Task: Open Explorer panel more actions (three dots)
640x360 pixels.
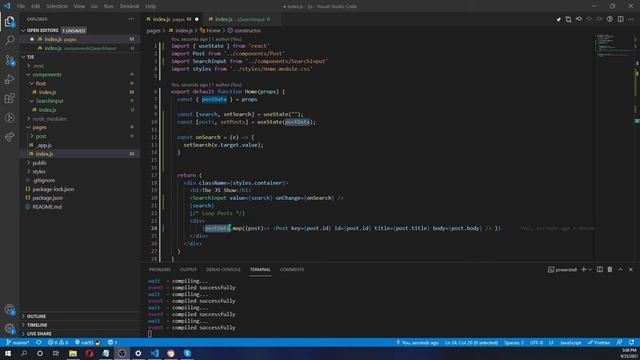Action: tap(131, 19)
